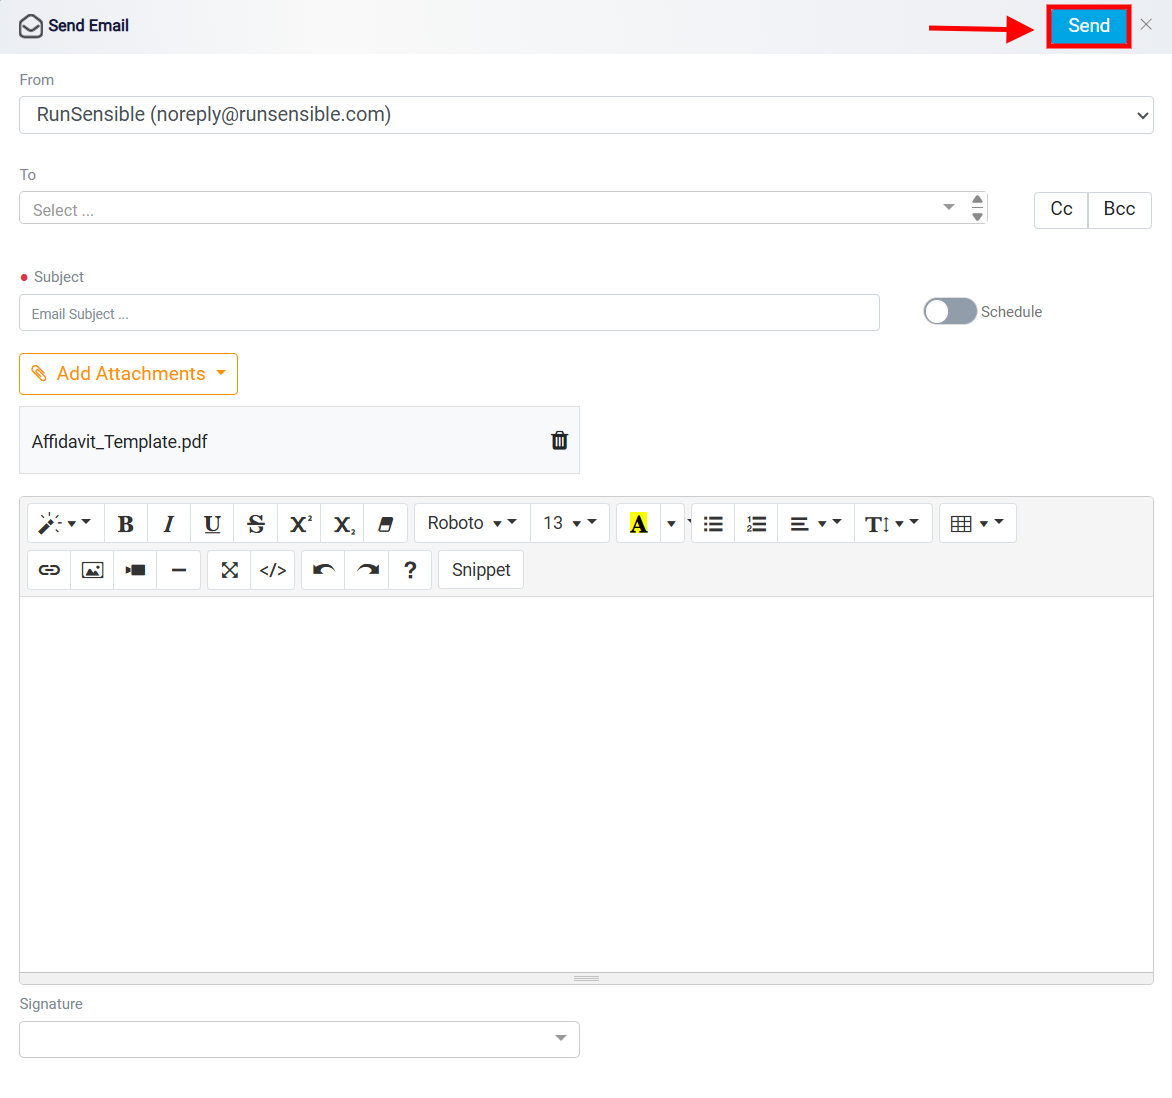The width and height of the screenshot is (1172, 1098).
Task: Click inside the email body editor
Action: pyautogui.click(x=586, y=784)
